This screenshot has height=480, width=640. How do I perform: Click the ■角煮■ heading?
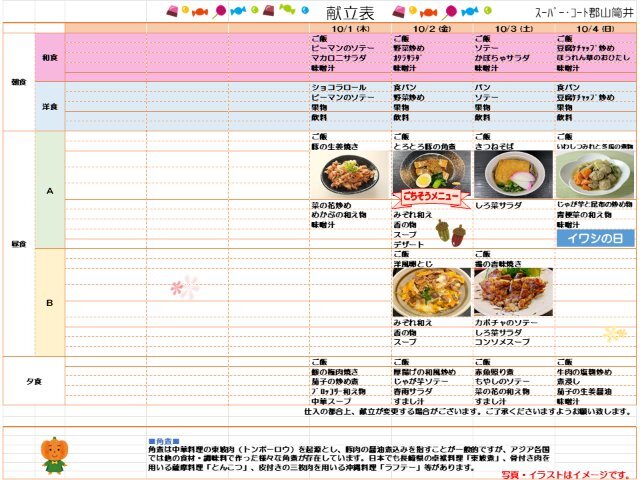164,441
